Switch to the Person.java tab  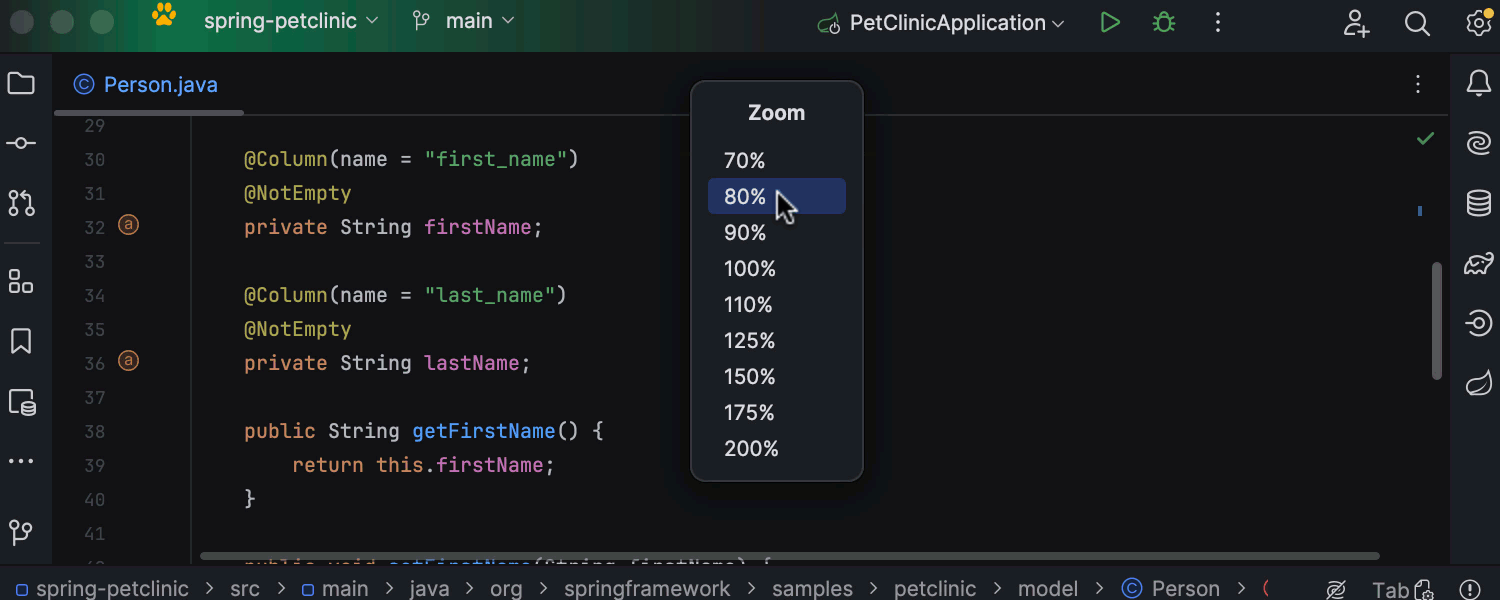[x=148, y=85]
